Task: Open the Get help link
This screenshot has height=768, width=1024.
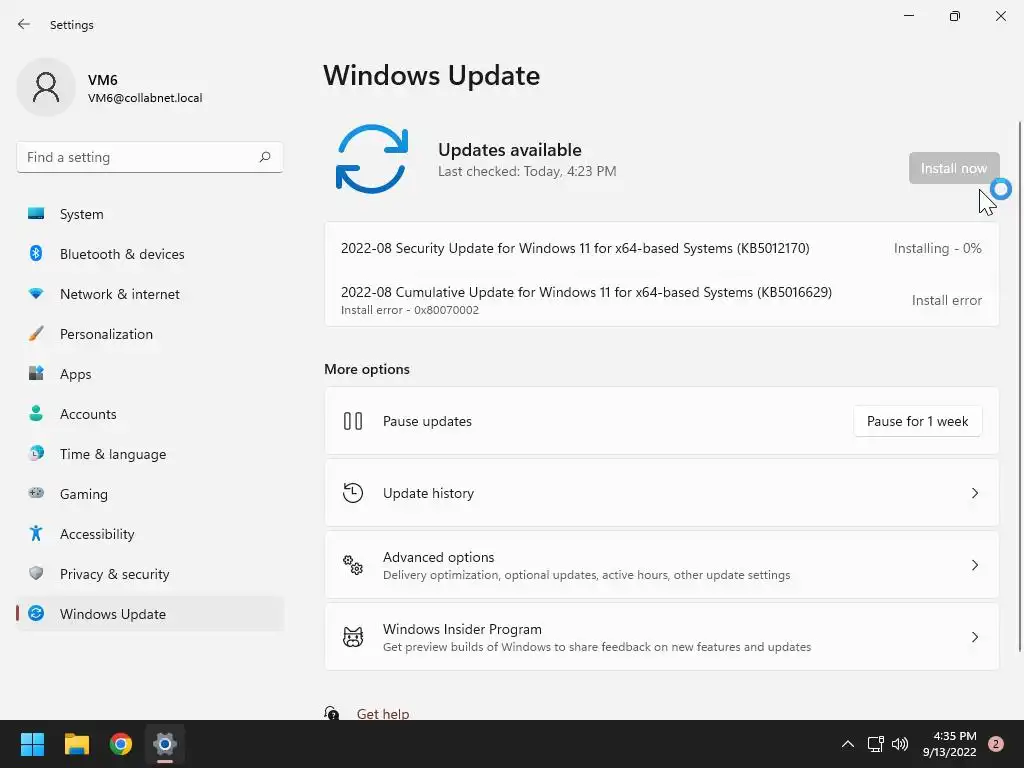Action: click(383, 714)
